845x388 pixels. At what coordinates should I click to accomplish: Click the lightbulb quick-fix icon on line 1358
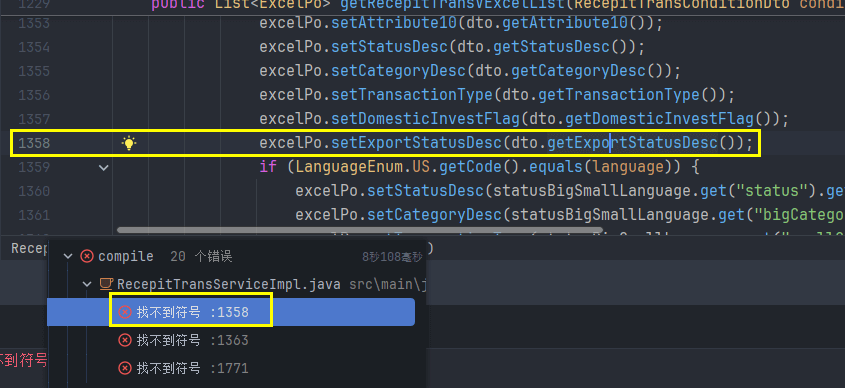coord(129,143)
